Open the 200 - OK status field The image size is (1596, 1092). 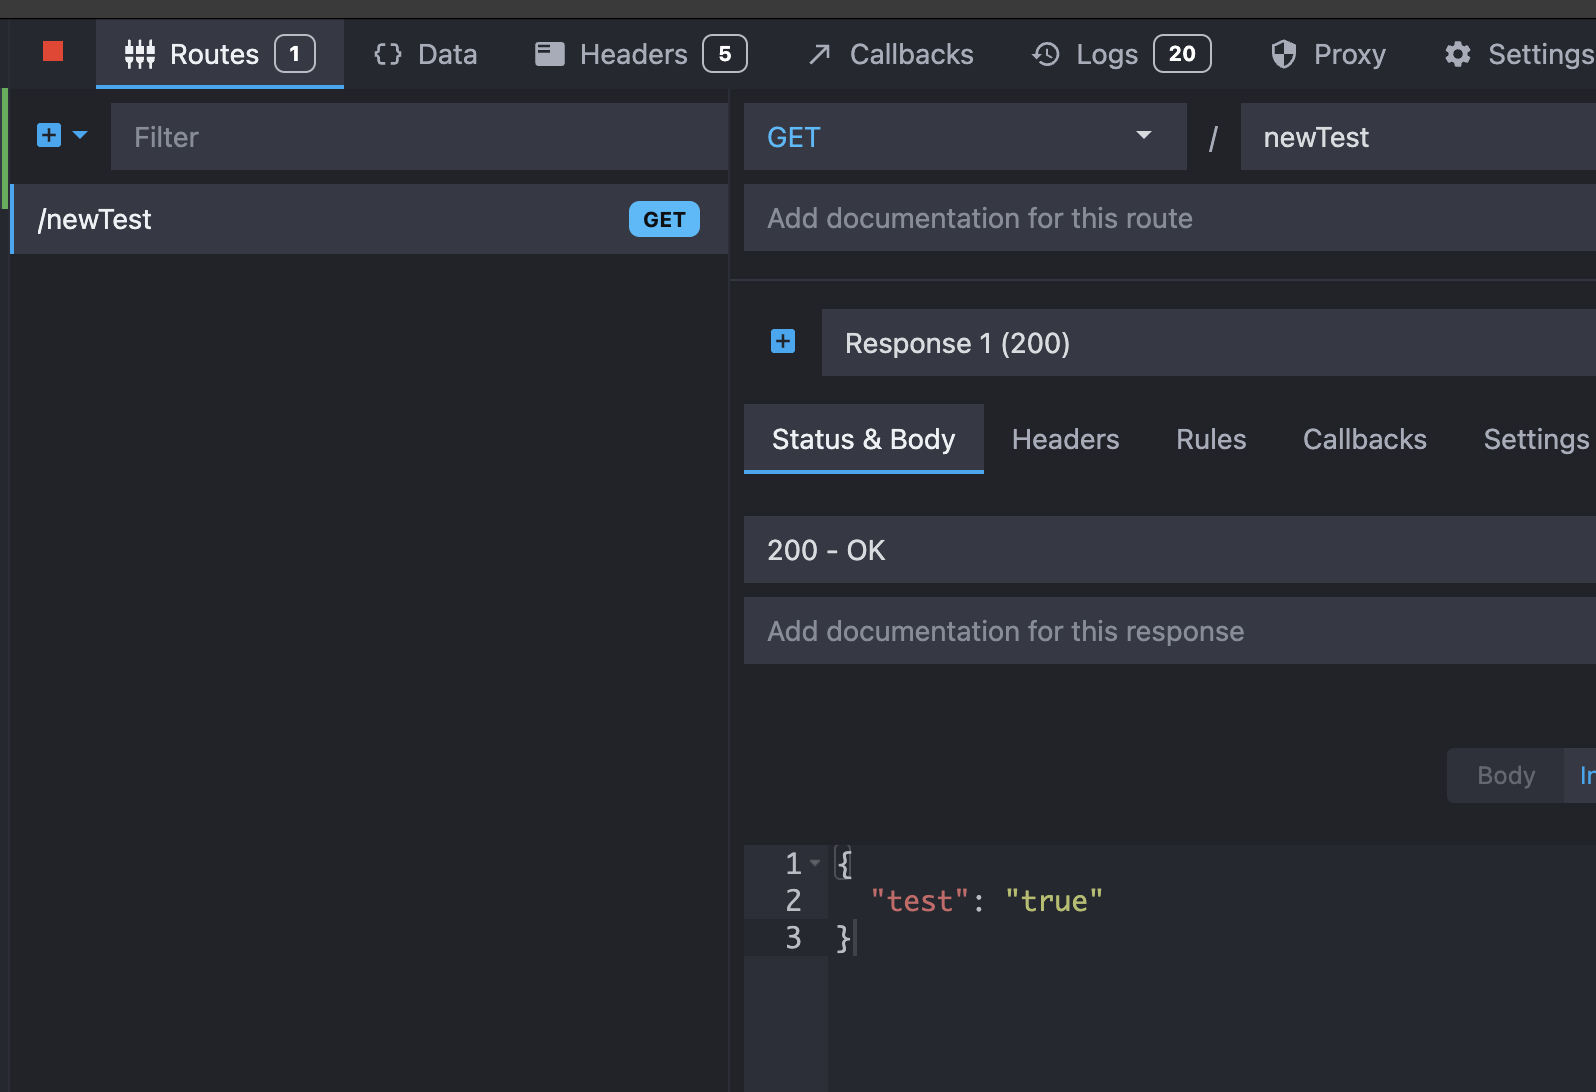click(x=1170, y=550)
